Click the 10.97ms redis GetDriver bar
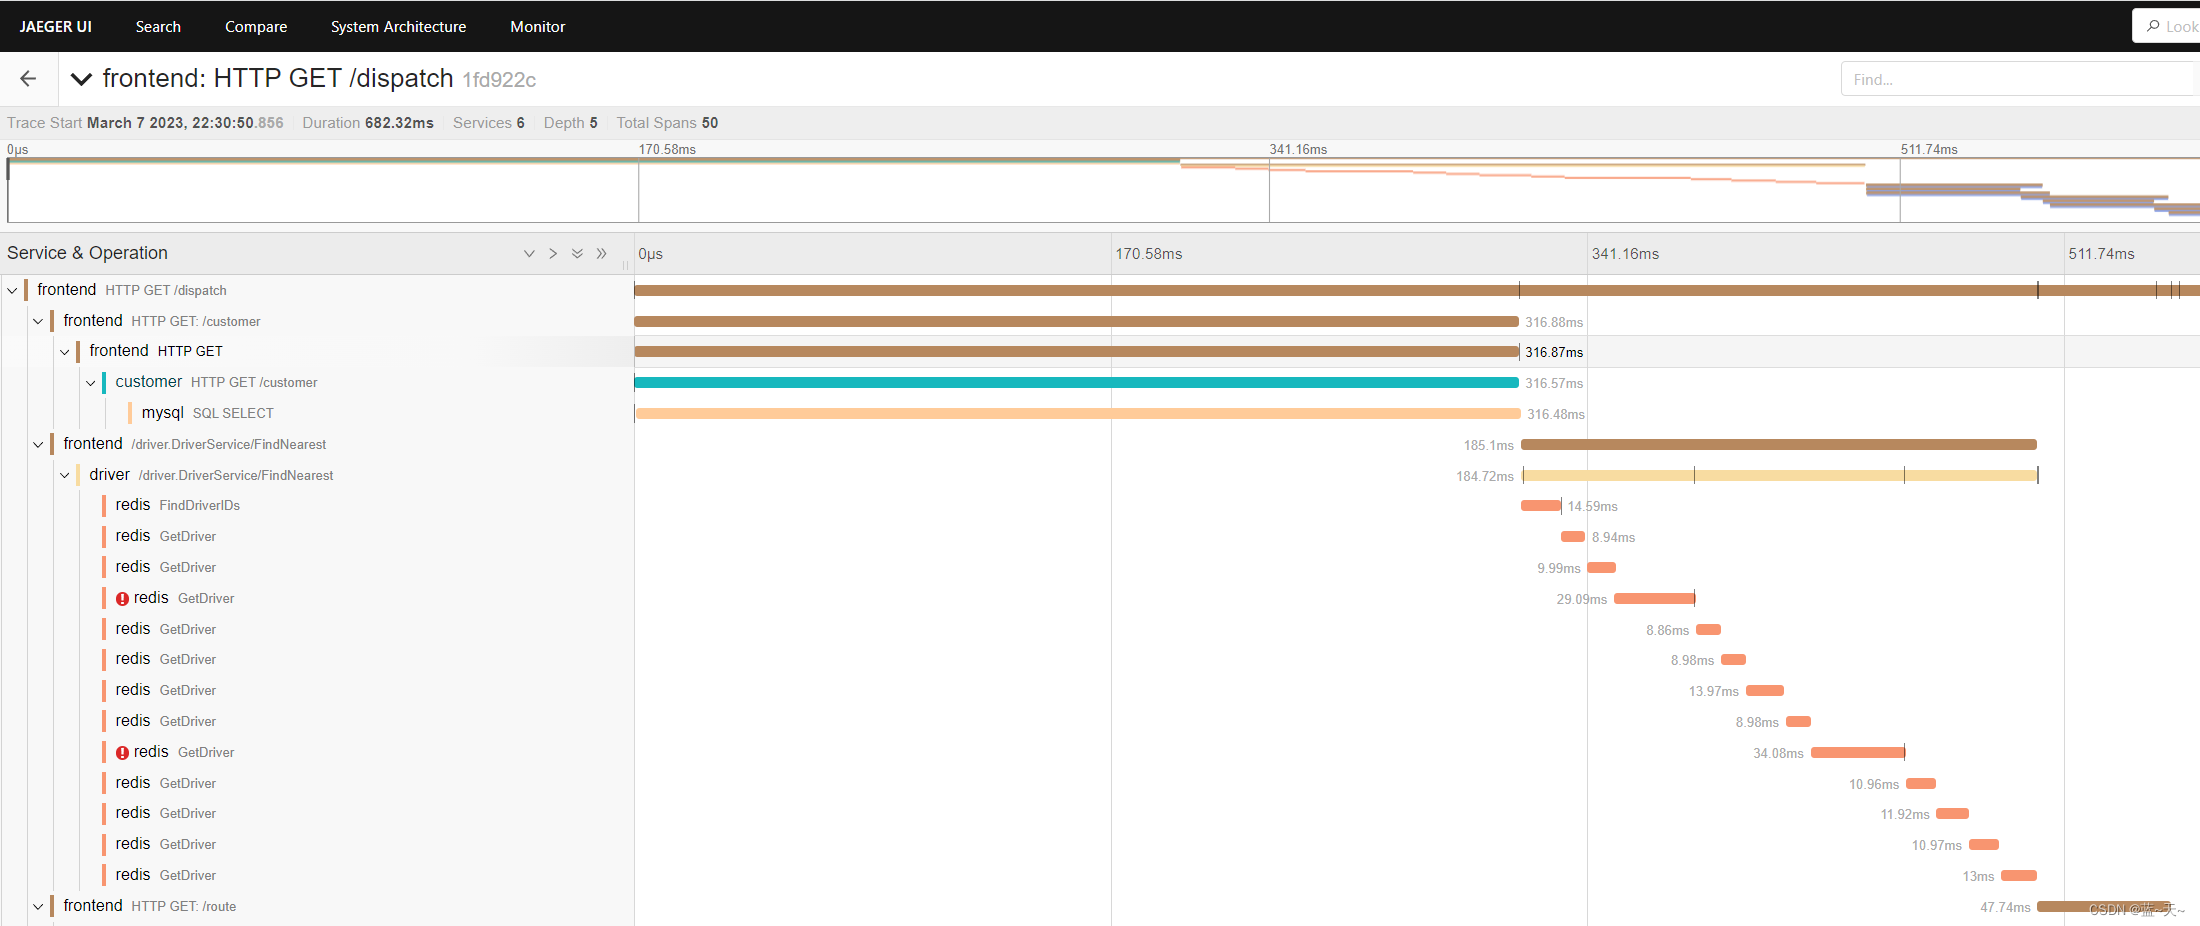This screenshot has height=926, width=2200. click(1984, 845)
